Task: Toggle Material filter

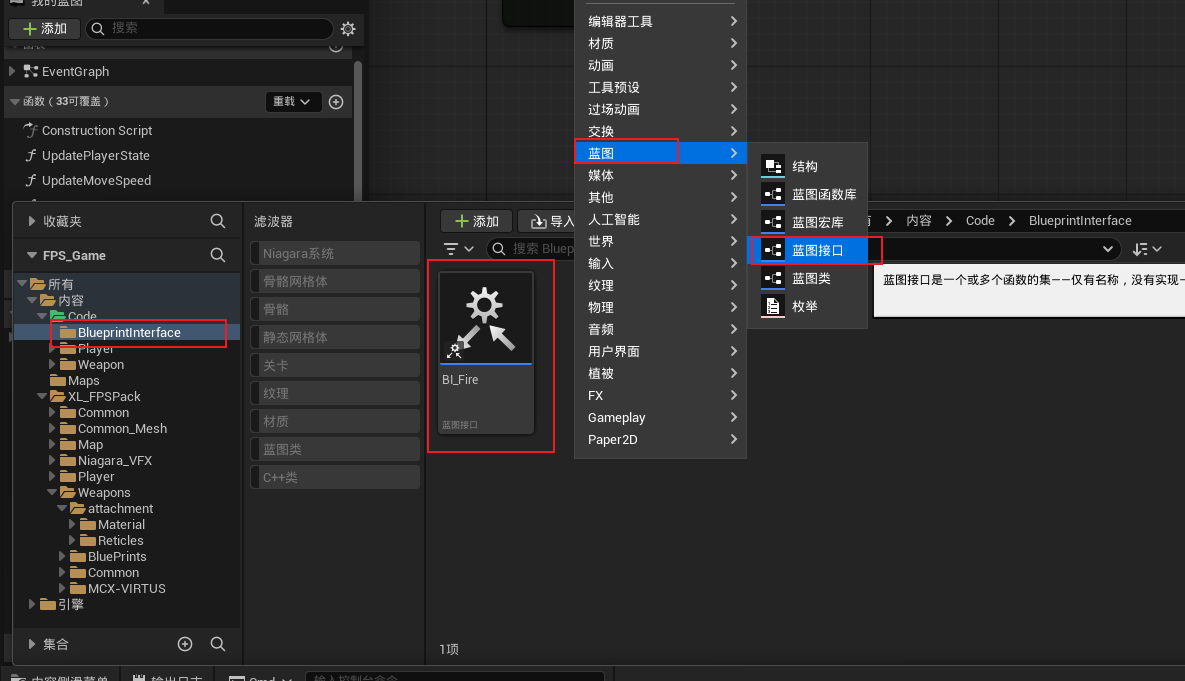Action: 335,421
